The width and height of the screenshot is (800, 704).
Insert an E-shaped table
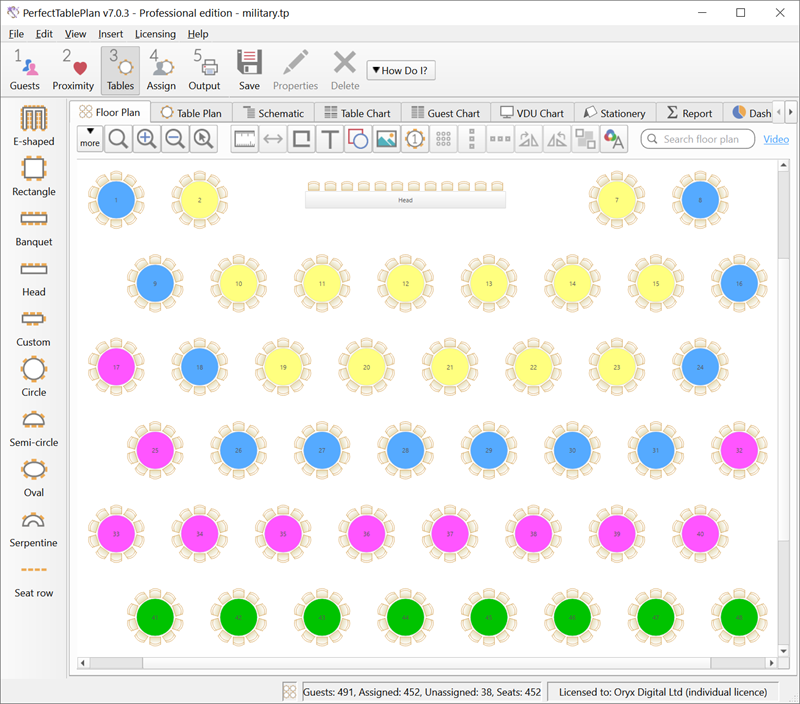coord(34,125)
